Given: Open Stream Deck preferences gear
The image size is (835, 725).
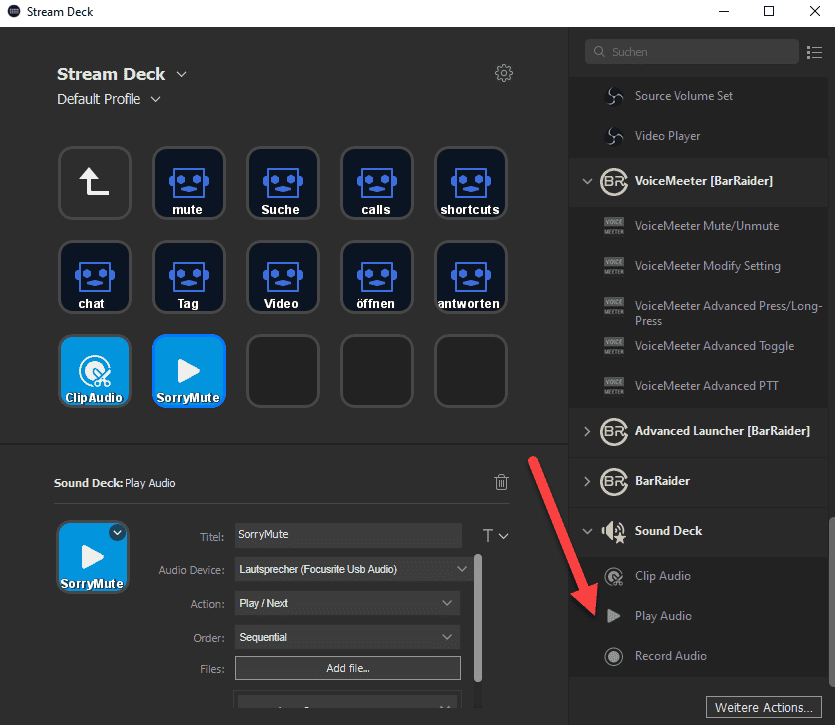Looking at the screenshot, I should [x=504, y=73].
